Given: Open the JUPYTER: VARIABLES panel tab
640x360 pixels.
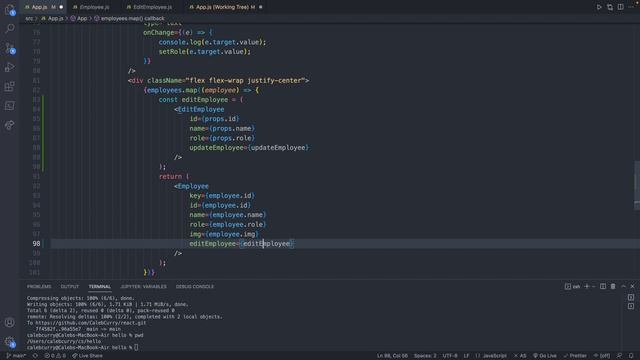Looking at the screenshot, I should pos(143,287).
